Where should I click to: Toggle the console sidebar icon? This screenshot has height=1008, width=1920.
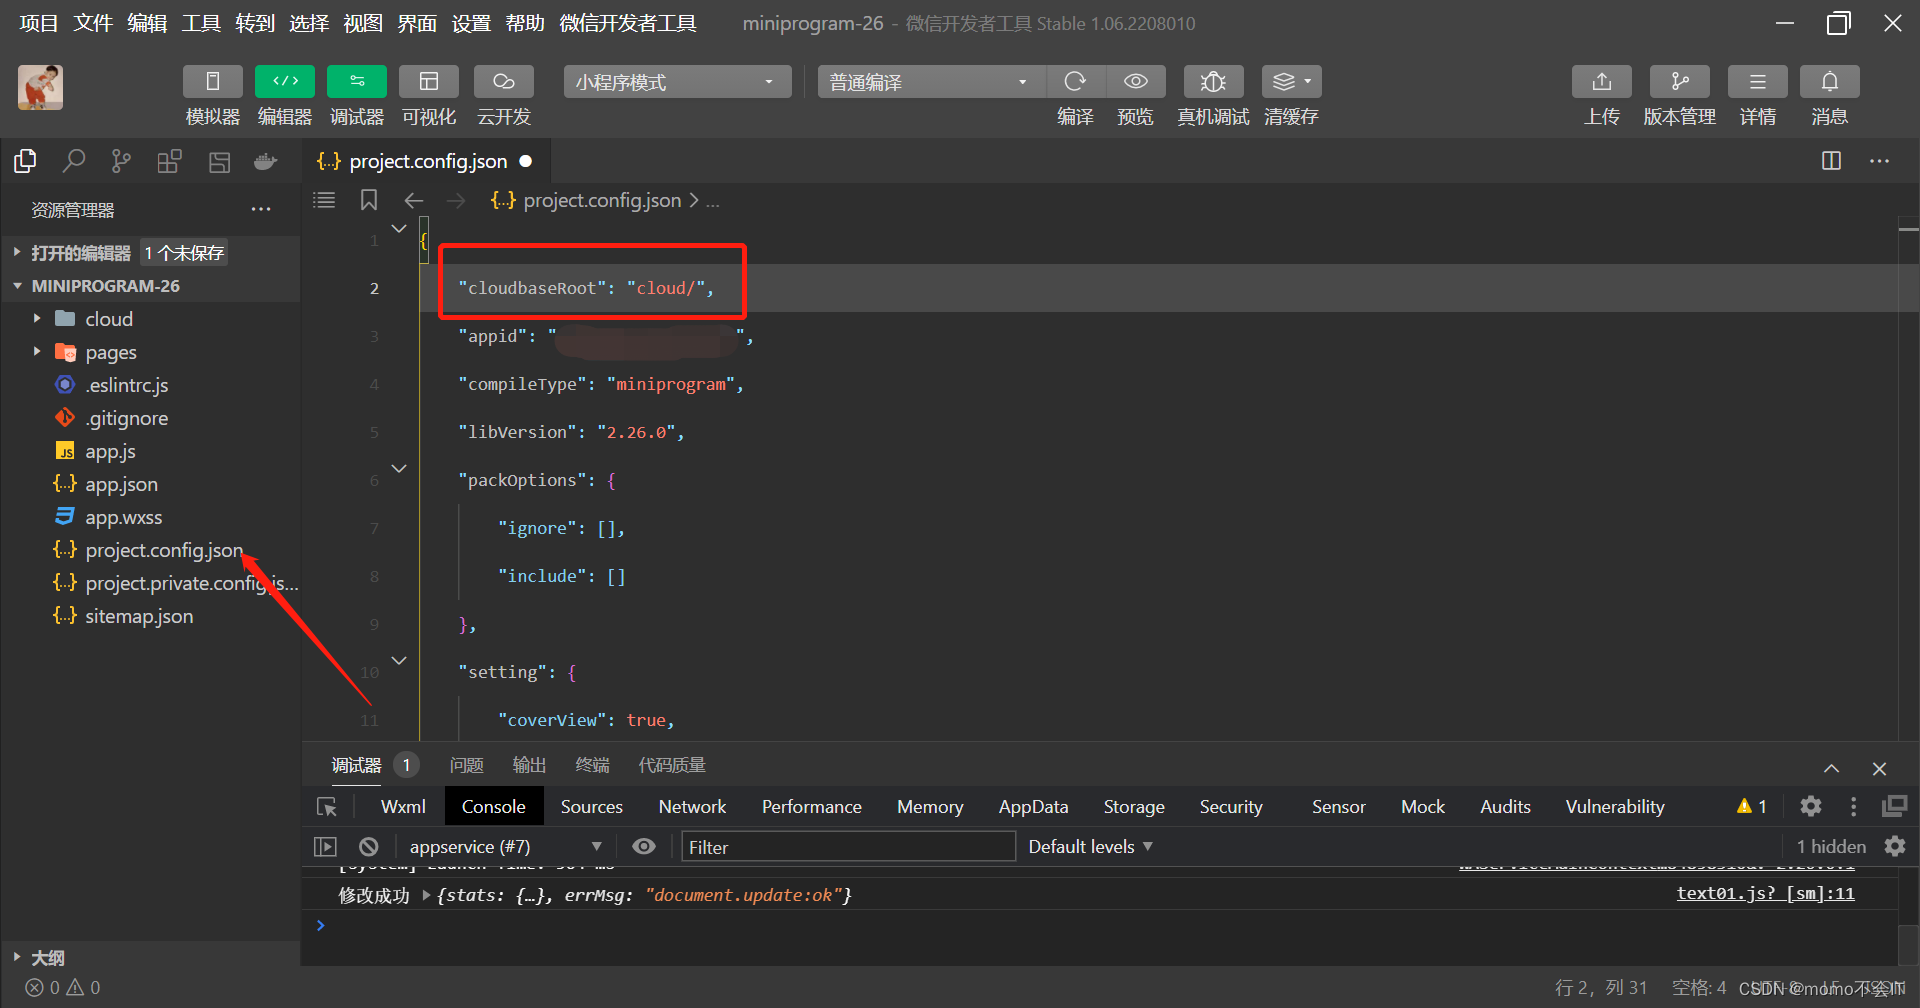(325, 847)
